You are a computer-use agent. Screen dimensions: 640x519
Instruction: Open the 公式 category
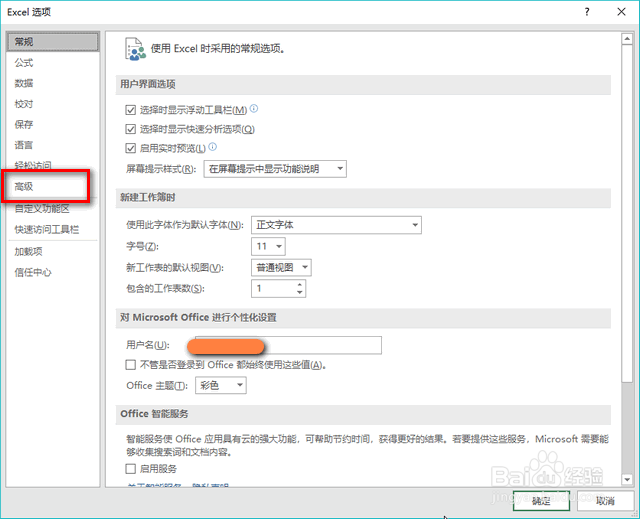click(53, 63)
